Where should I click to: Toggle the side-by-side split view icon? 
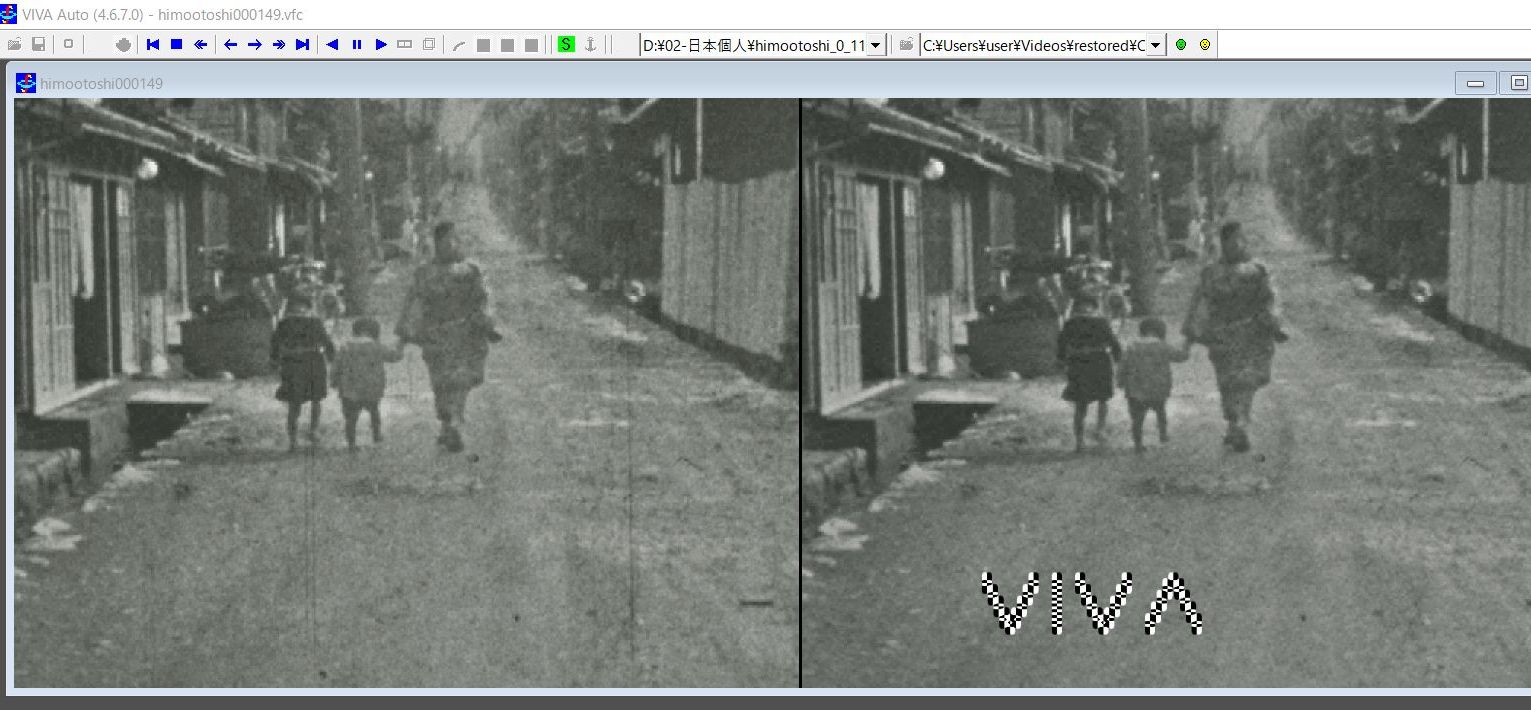pos(404,45)
